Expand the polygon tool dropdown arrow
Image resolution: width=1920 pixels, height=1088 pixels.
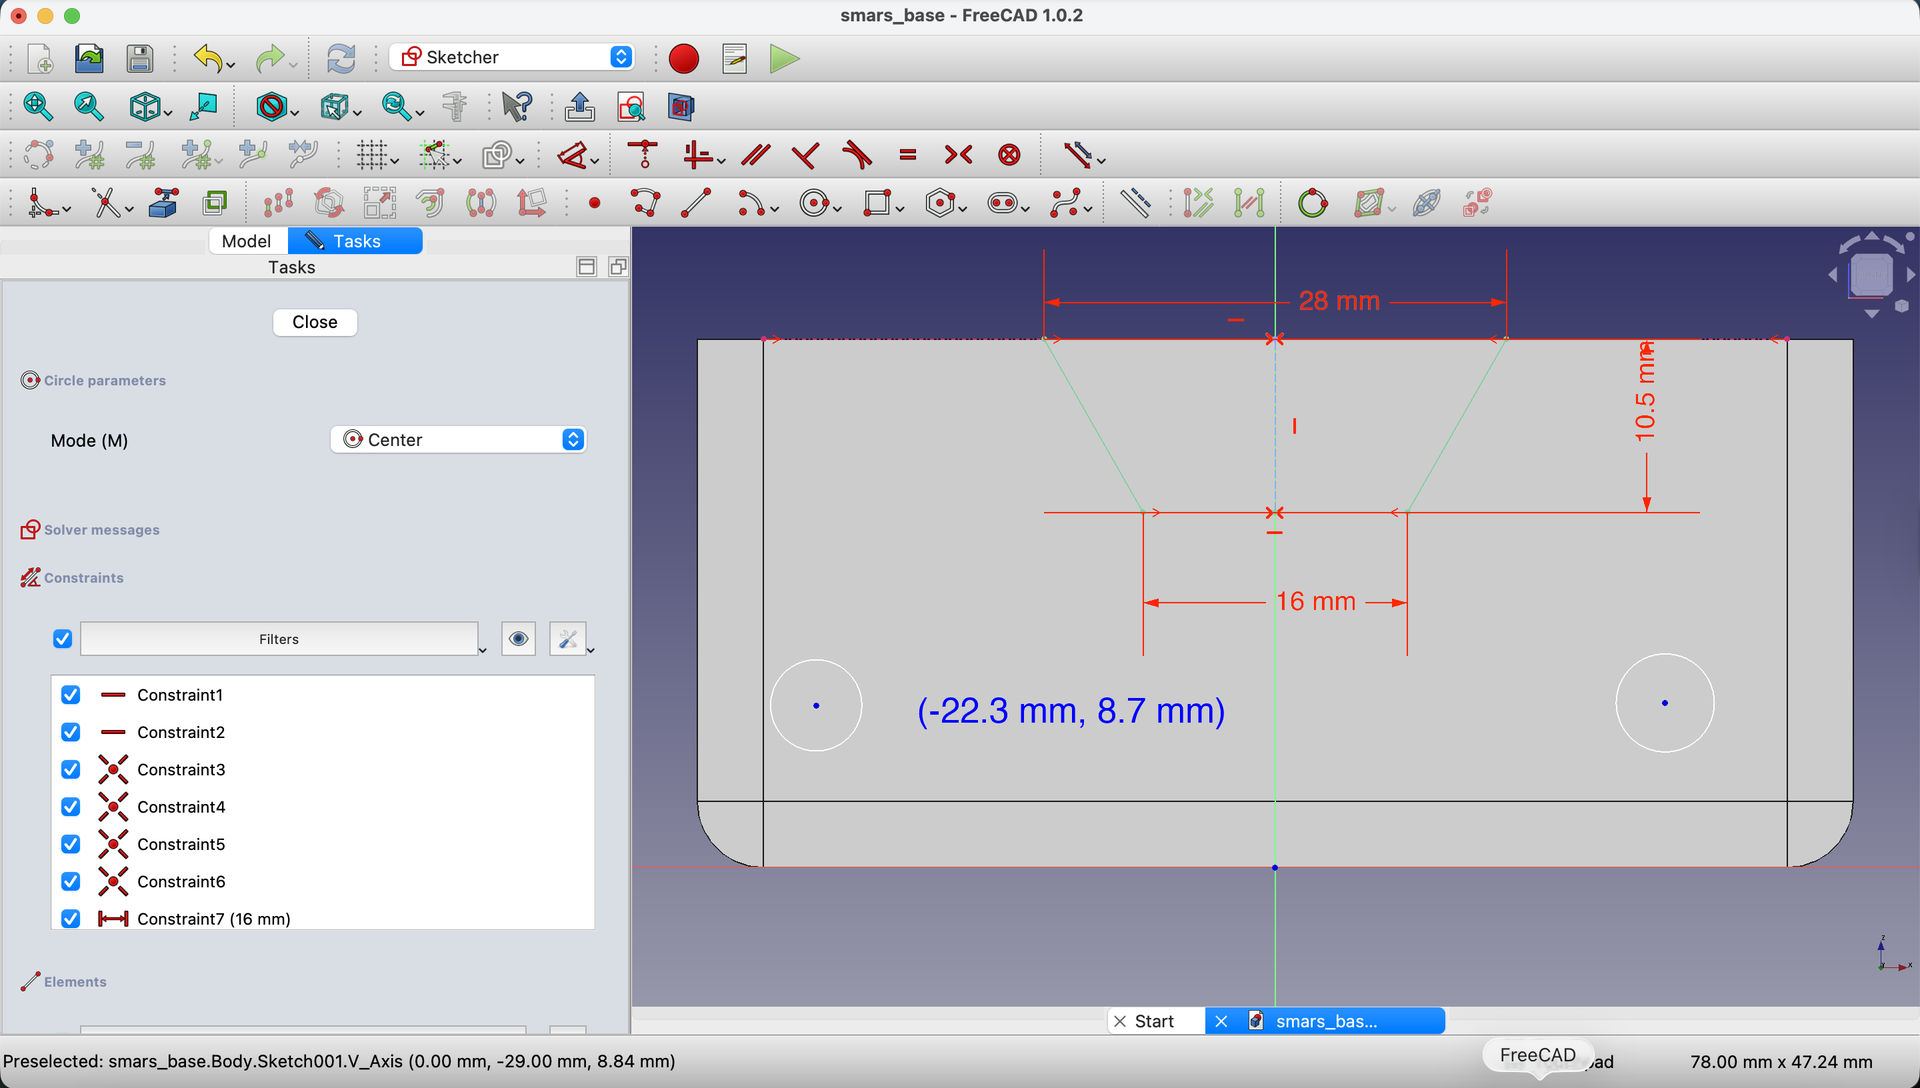(963, 209)
